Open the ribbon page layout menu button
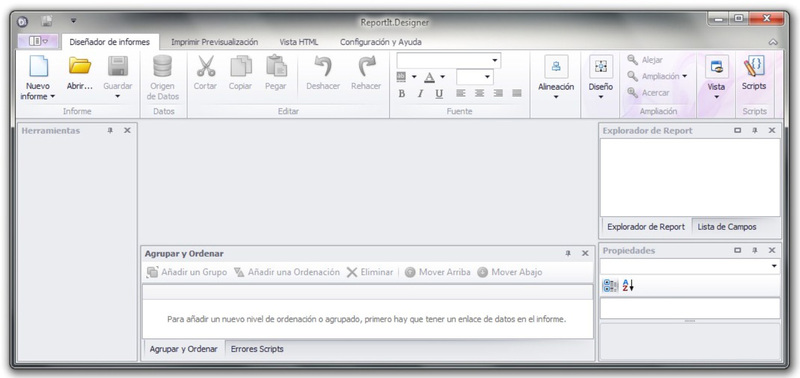This screenshot has width=800, height=378. (38, 42)
